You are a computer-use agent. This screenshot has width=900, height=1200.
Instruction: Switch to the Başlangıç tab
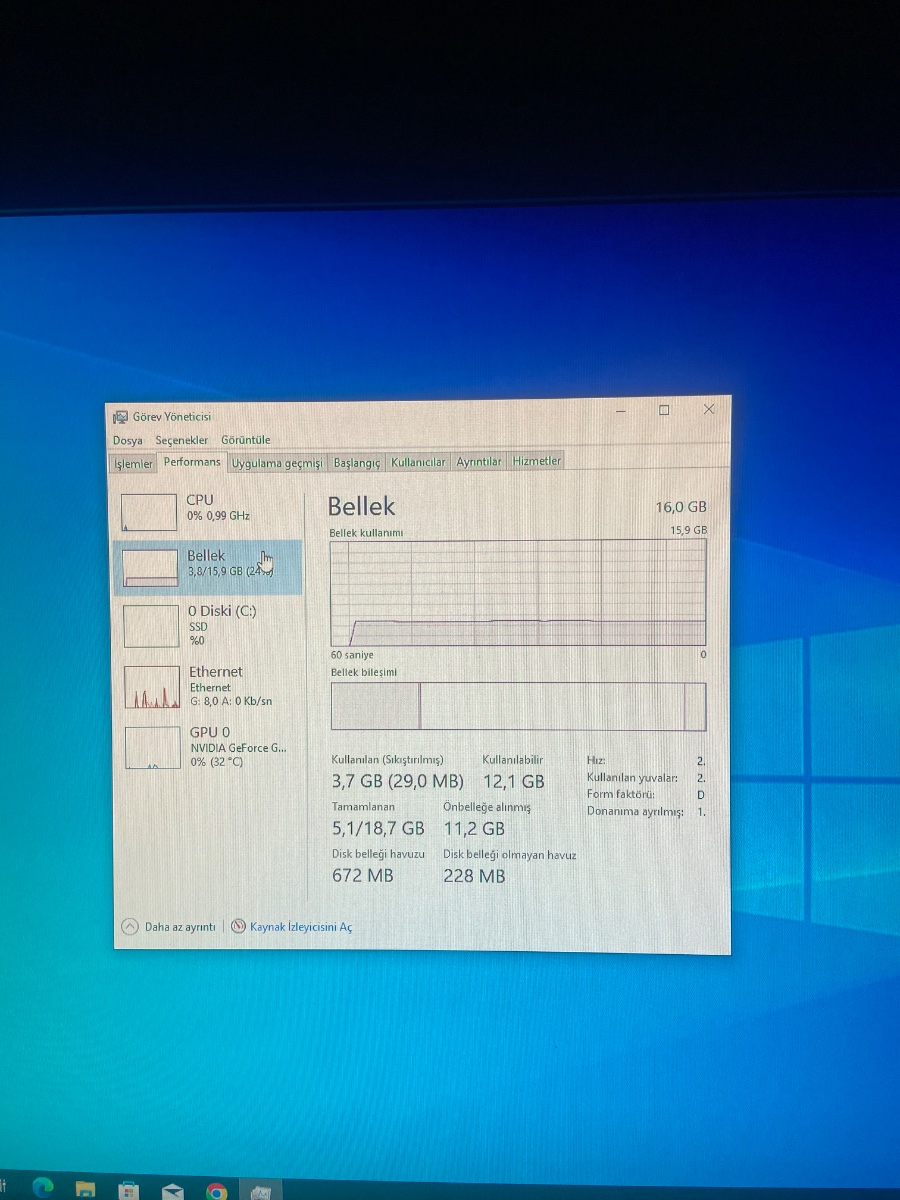click(x=357, y=463)
